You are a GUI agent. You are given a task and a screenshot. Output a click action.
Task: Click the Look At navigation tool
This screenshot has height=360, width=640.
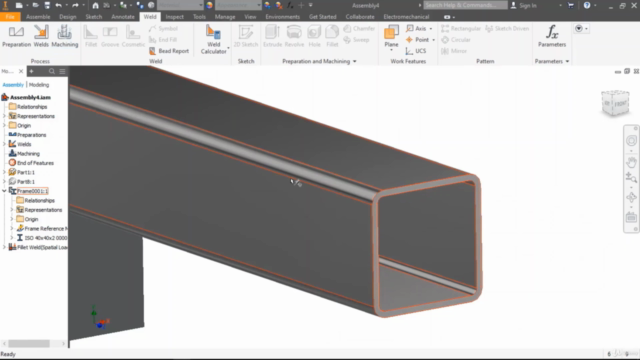(631, 218)
